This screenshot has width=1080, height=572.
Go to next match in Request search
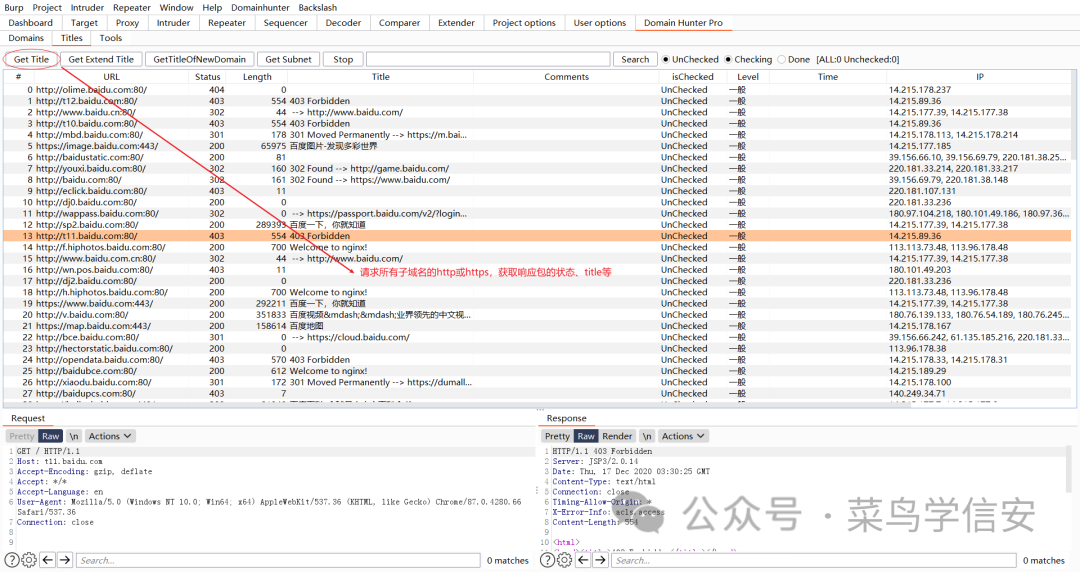(x=65, y=560)
